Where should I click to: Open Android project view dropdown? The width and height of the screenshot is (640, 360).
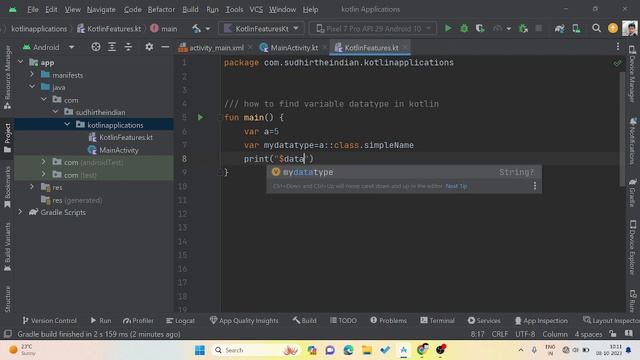tap(49, 47)
